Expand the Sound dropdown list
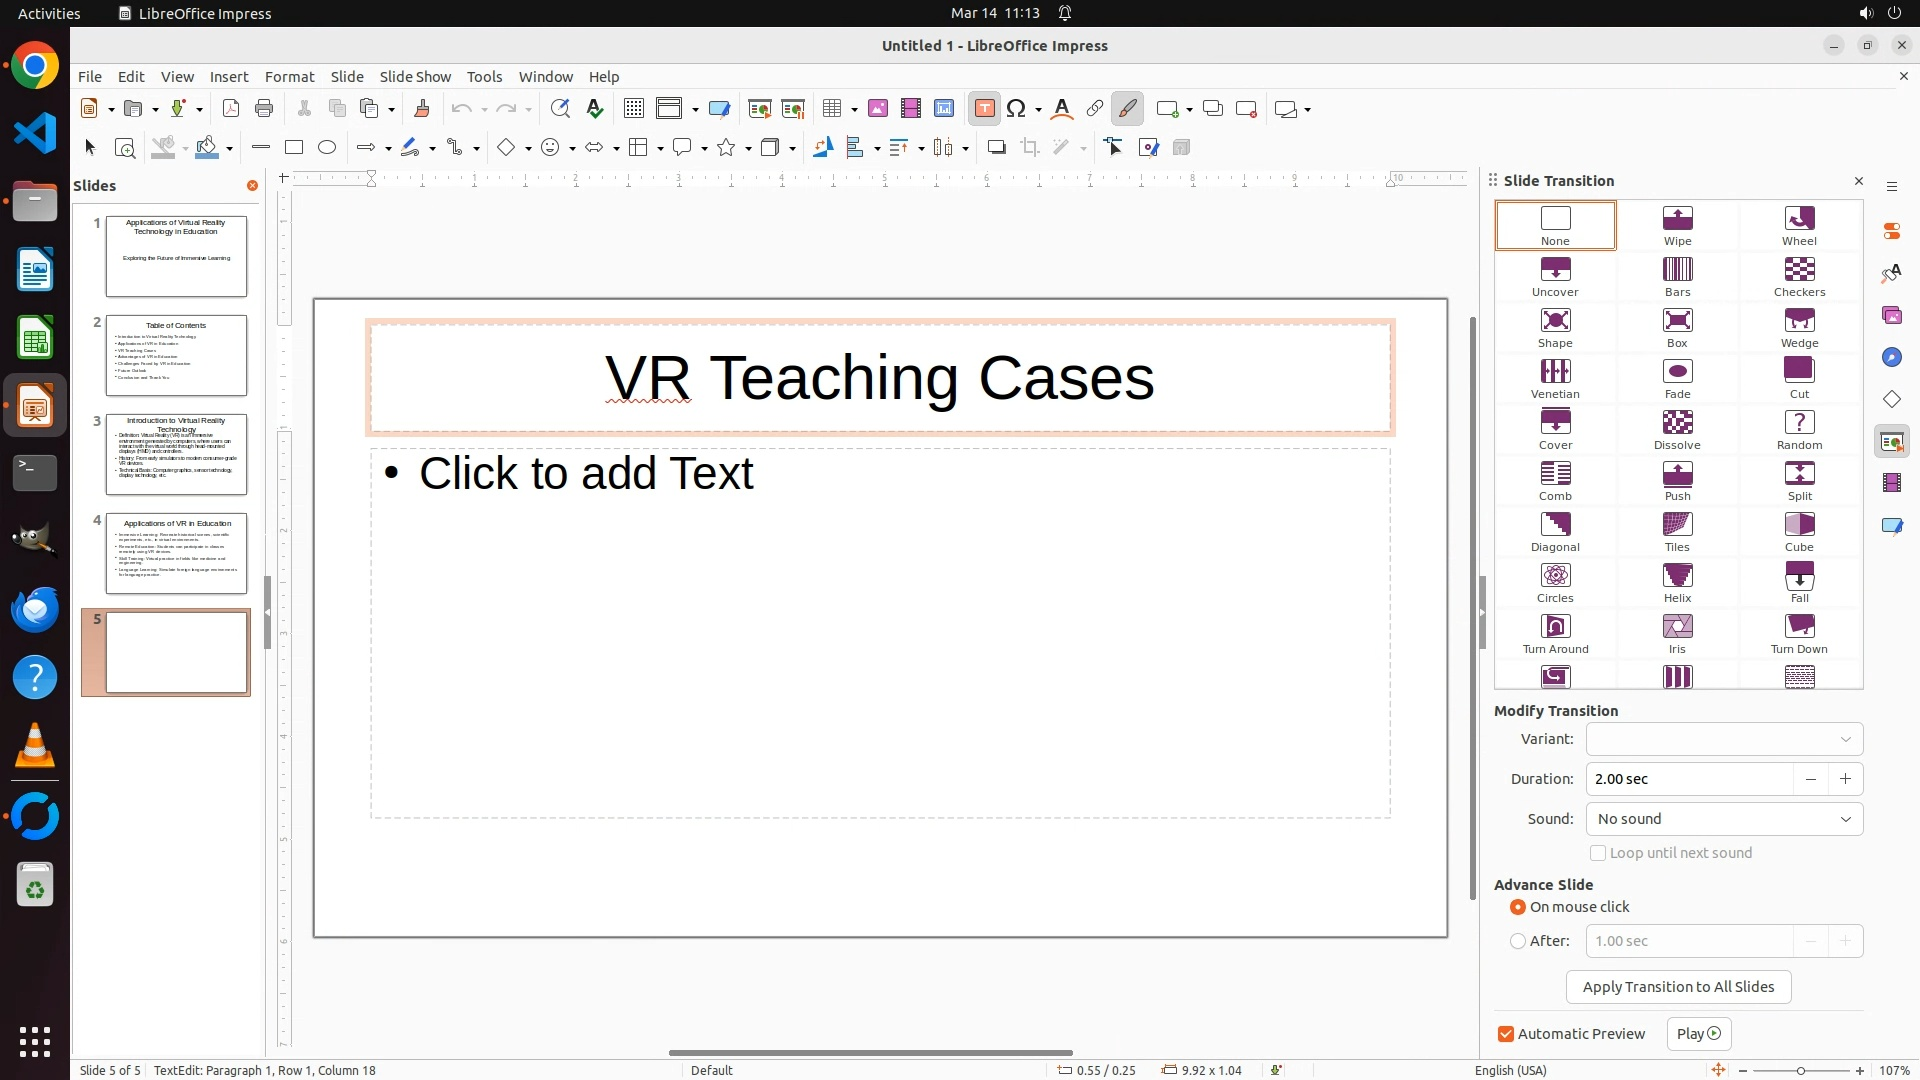Image resolution: width=1920 pixels, height=1080 pixels. click(1724, 819)
